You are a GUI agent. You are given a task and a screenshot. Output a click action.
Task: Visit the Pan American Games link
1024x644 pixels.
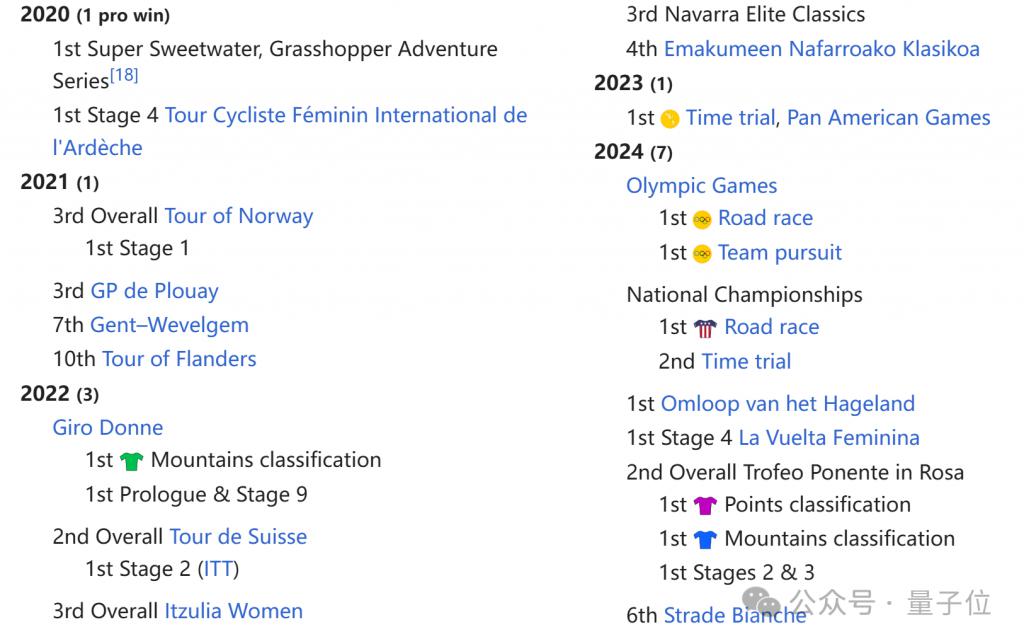(x=888, y=118)
